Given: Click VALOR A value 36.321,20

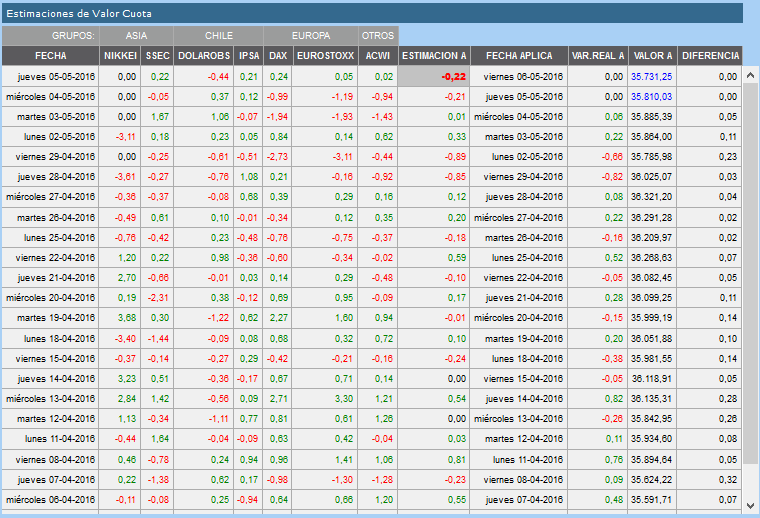Looking at the screenshot, I should (x=651, y=197).
